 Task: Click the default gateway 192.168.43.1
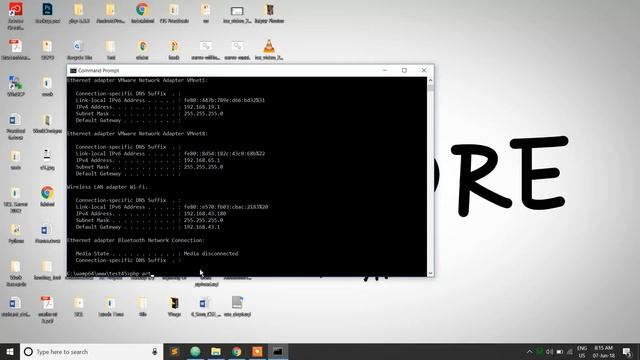click(202, 227)
